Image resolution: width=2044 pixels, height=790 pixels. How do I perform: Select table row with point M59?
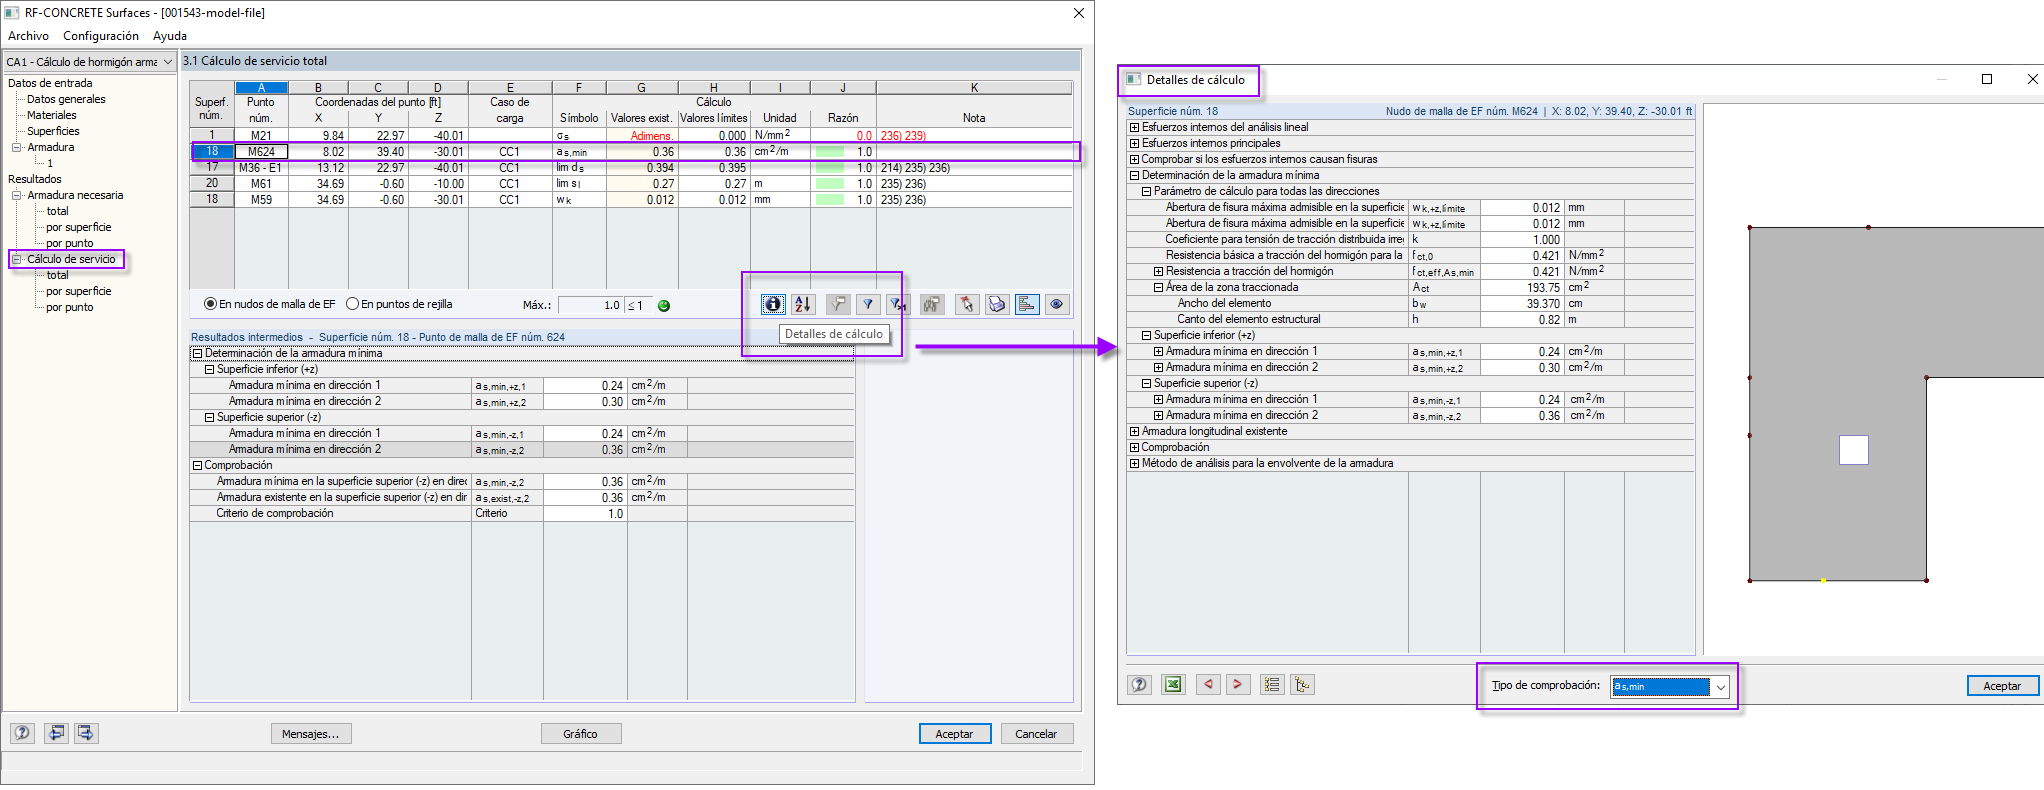pos(631,200)
